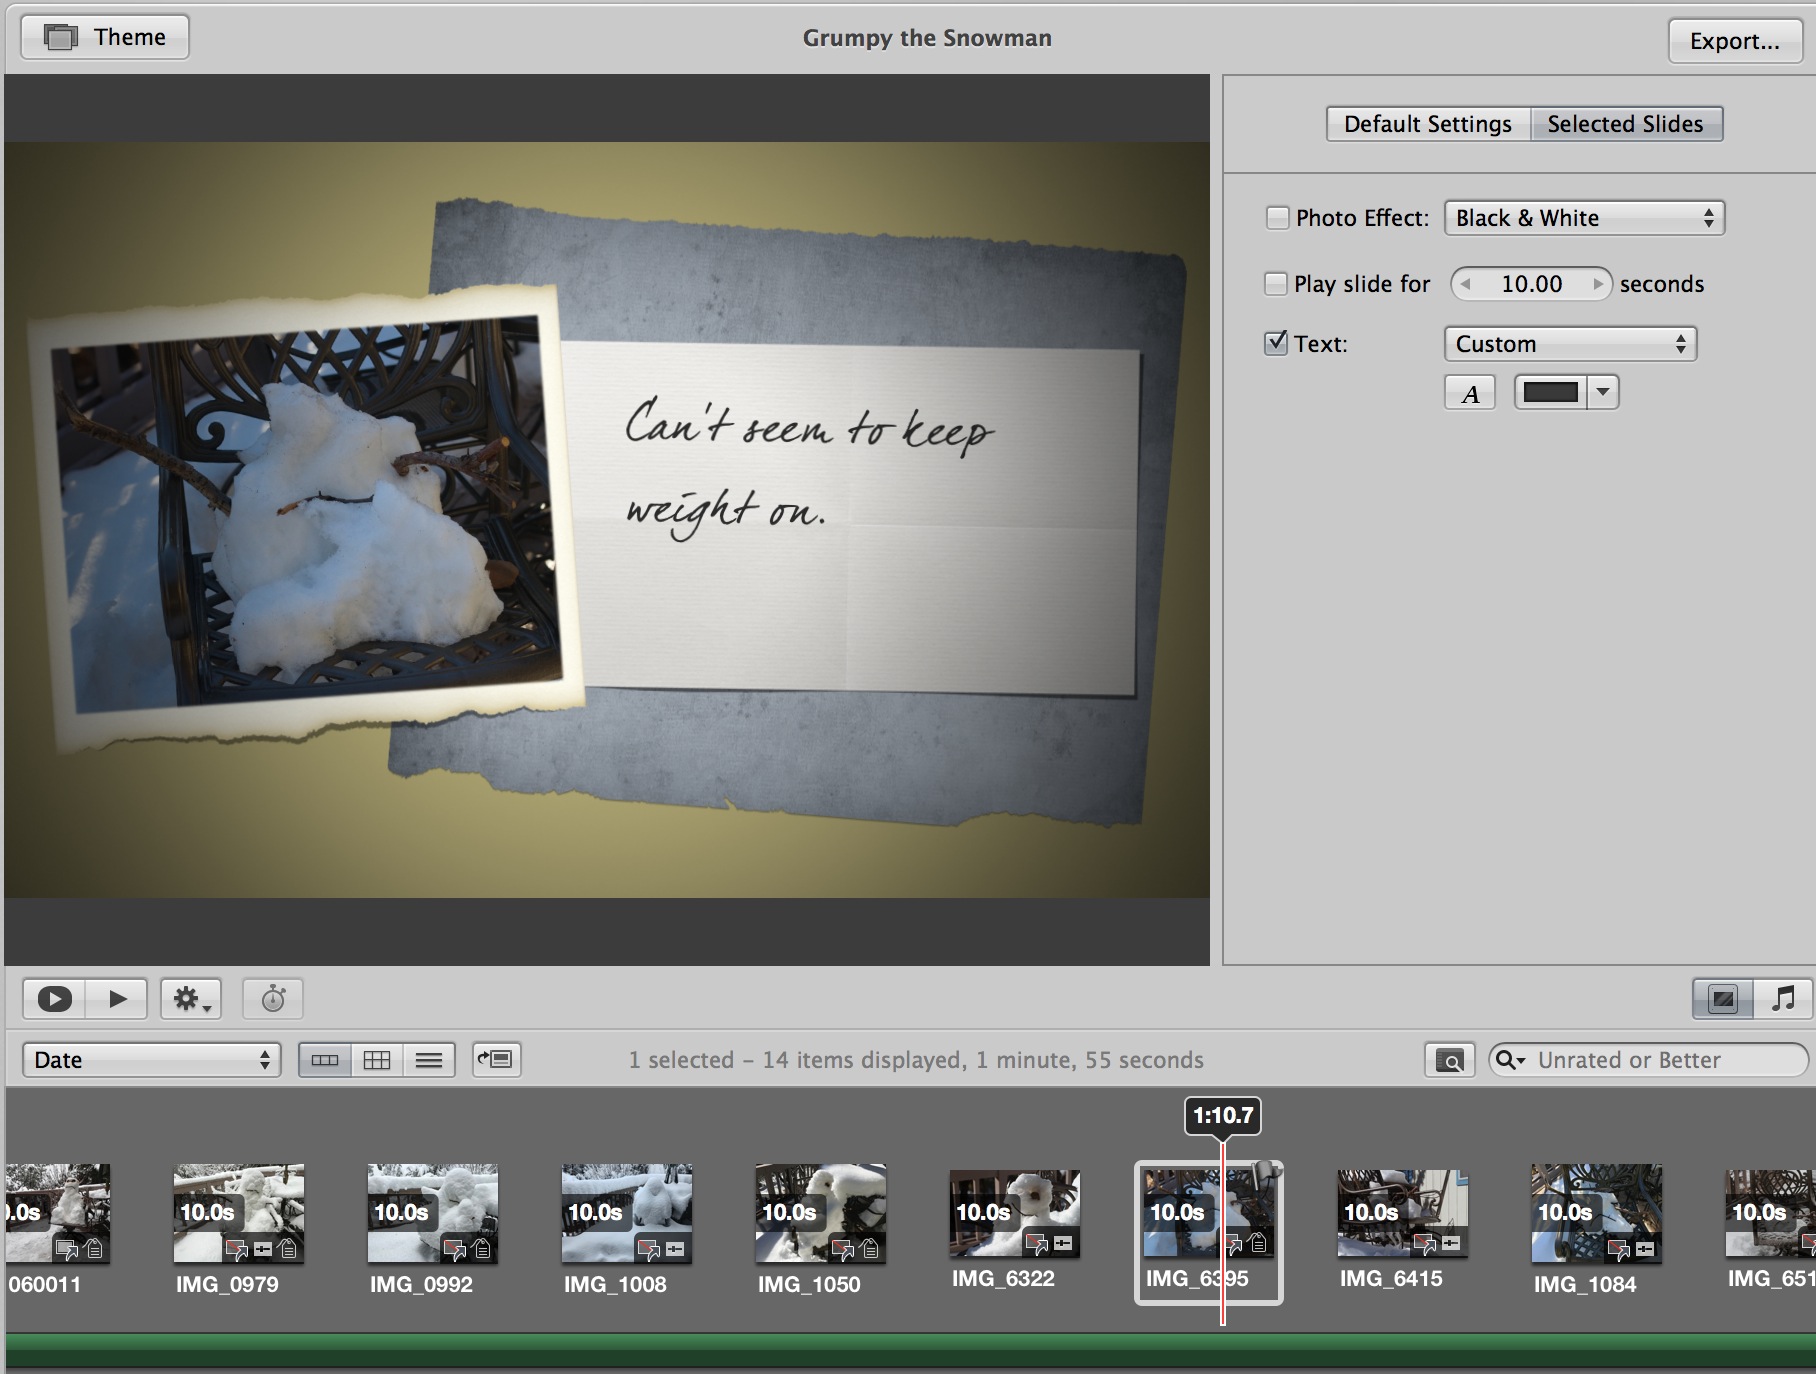Switch to filmstrip view icon
The height and width of the screenshot is (1374, 1816).
pos(325,1060)
